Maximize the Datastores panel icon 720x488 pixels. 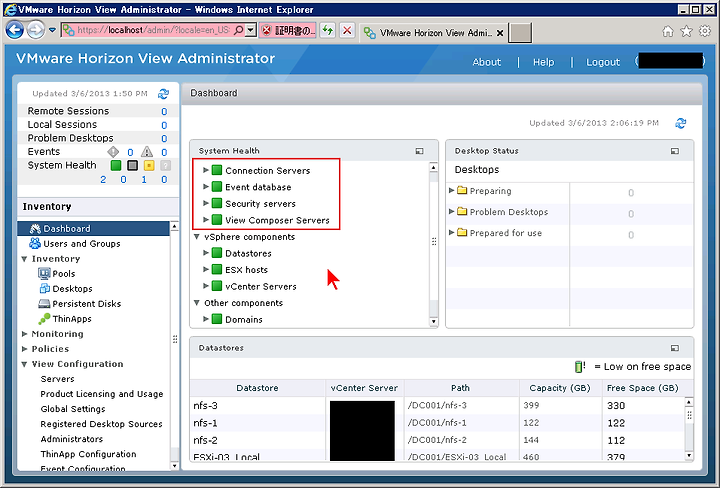675,348
